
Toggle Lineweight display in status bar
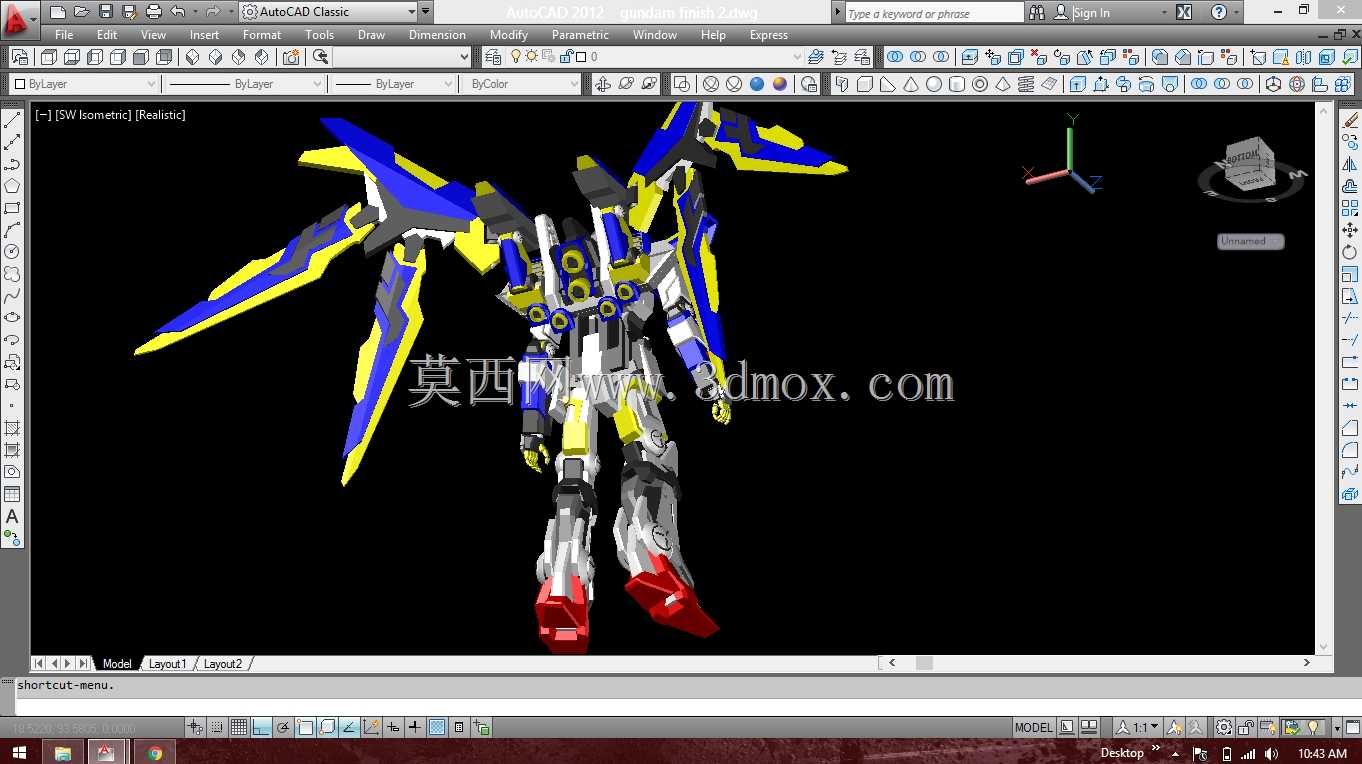point(415,727)
